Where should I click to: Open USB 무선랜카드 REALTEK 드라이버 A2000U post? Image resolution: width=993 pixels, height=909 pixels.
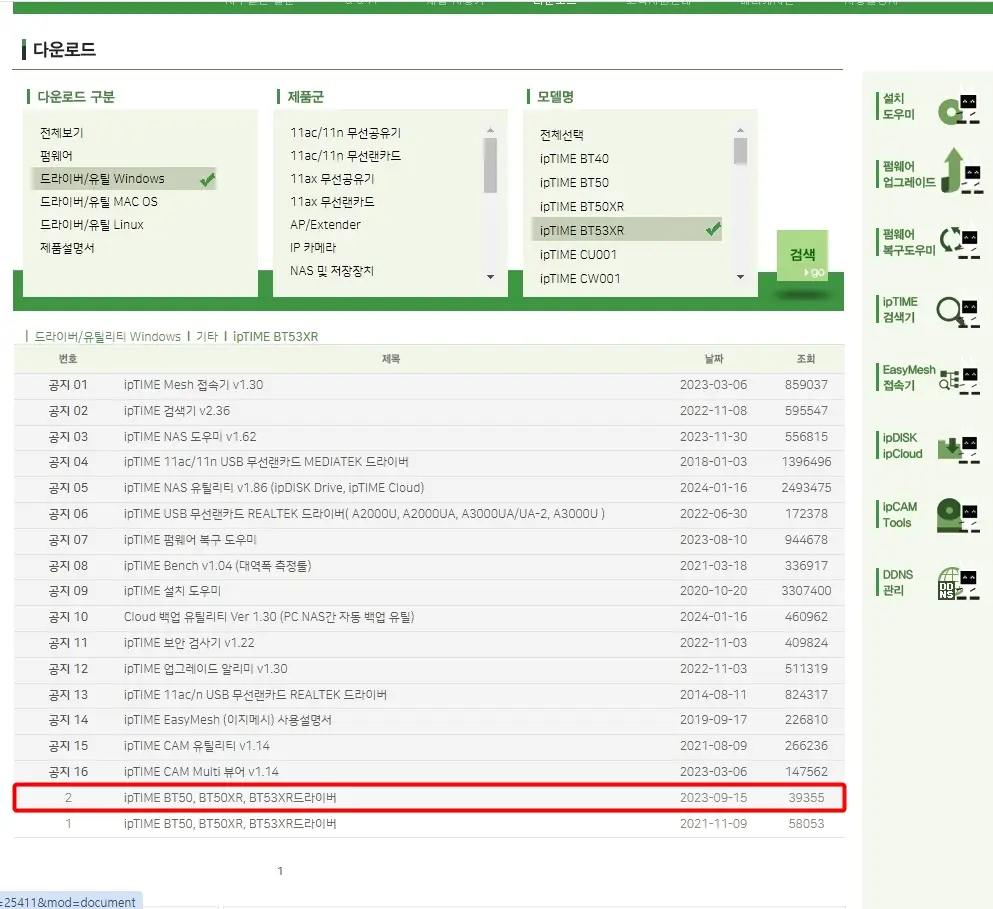[364, 514]
